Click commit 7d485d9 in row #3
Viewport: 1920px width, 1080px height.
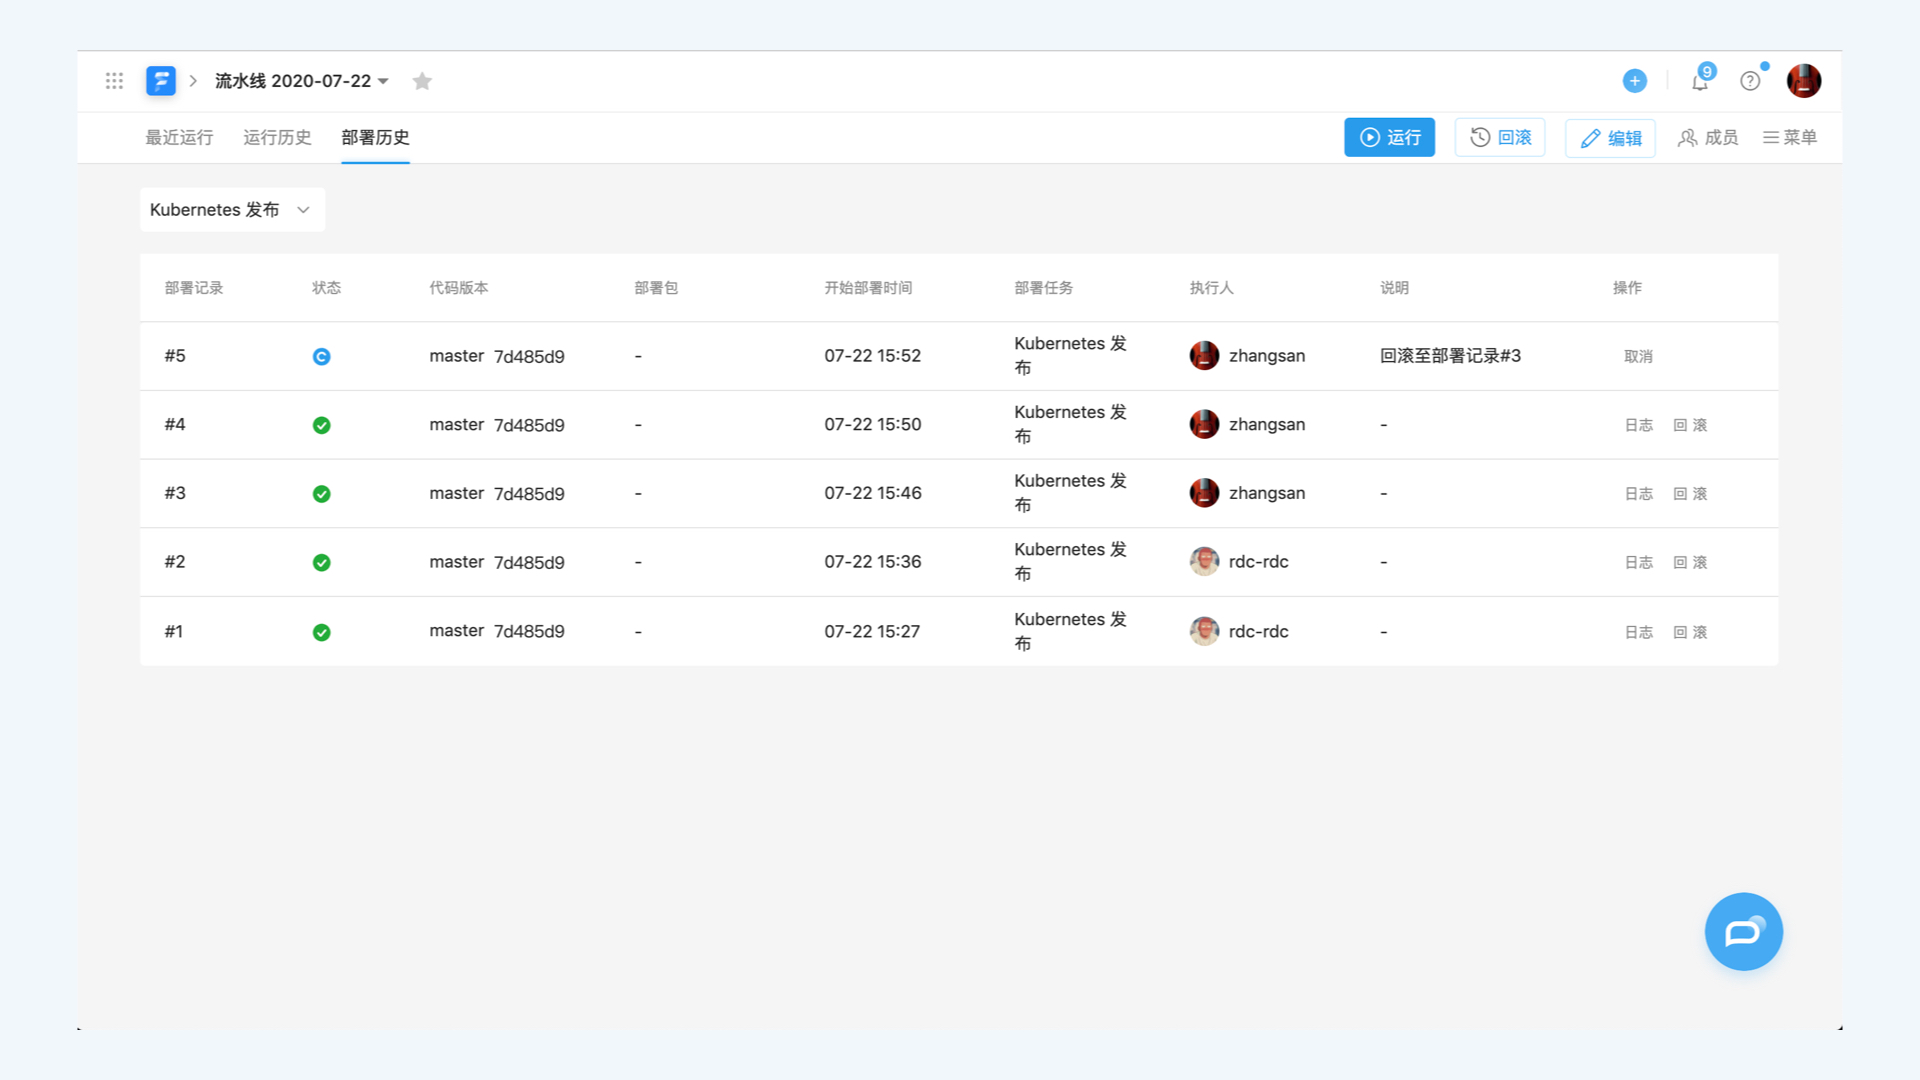pos(529,494)
